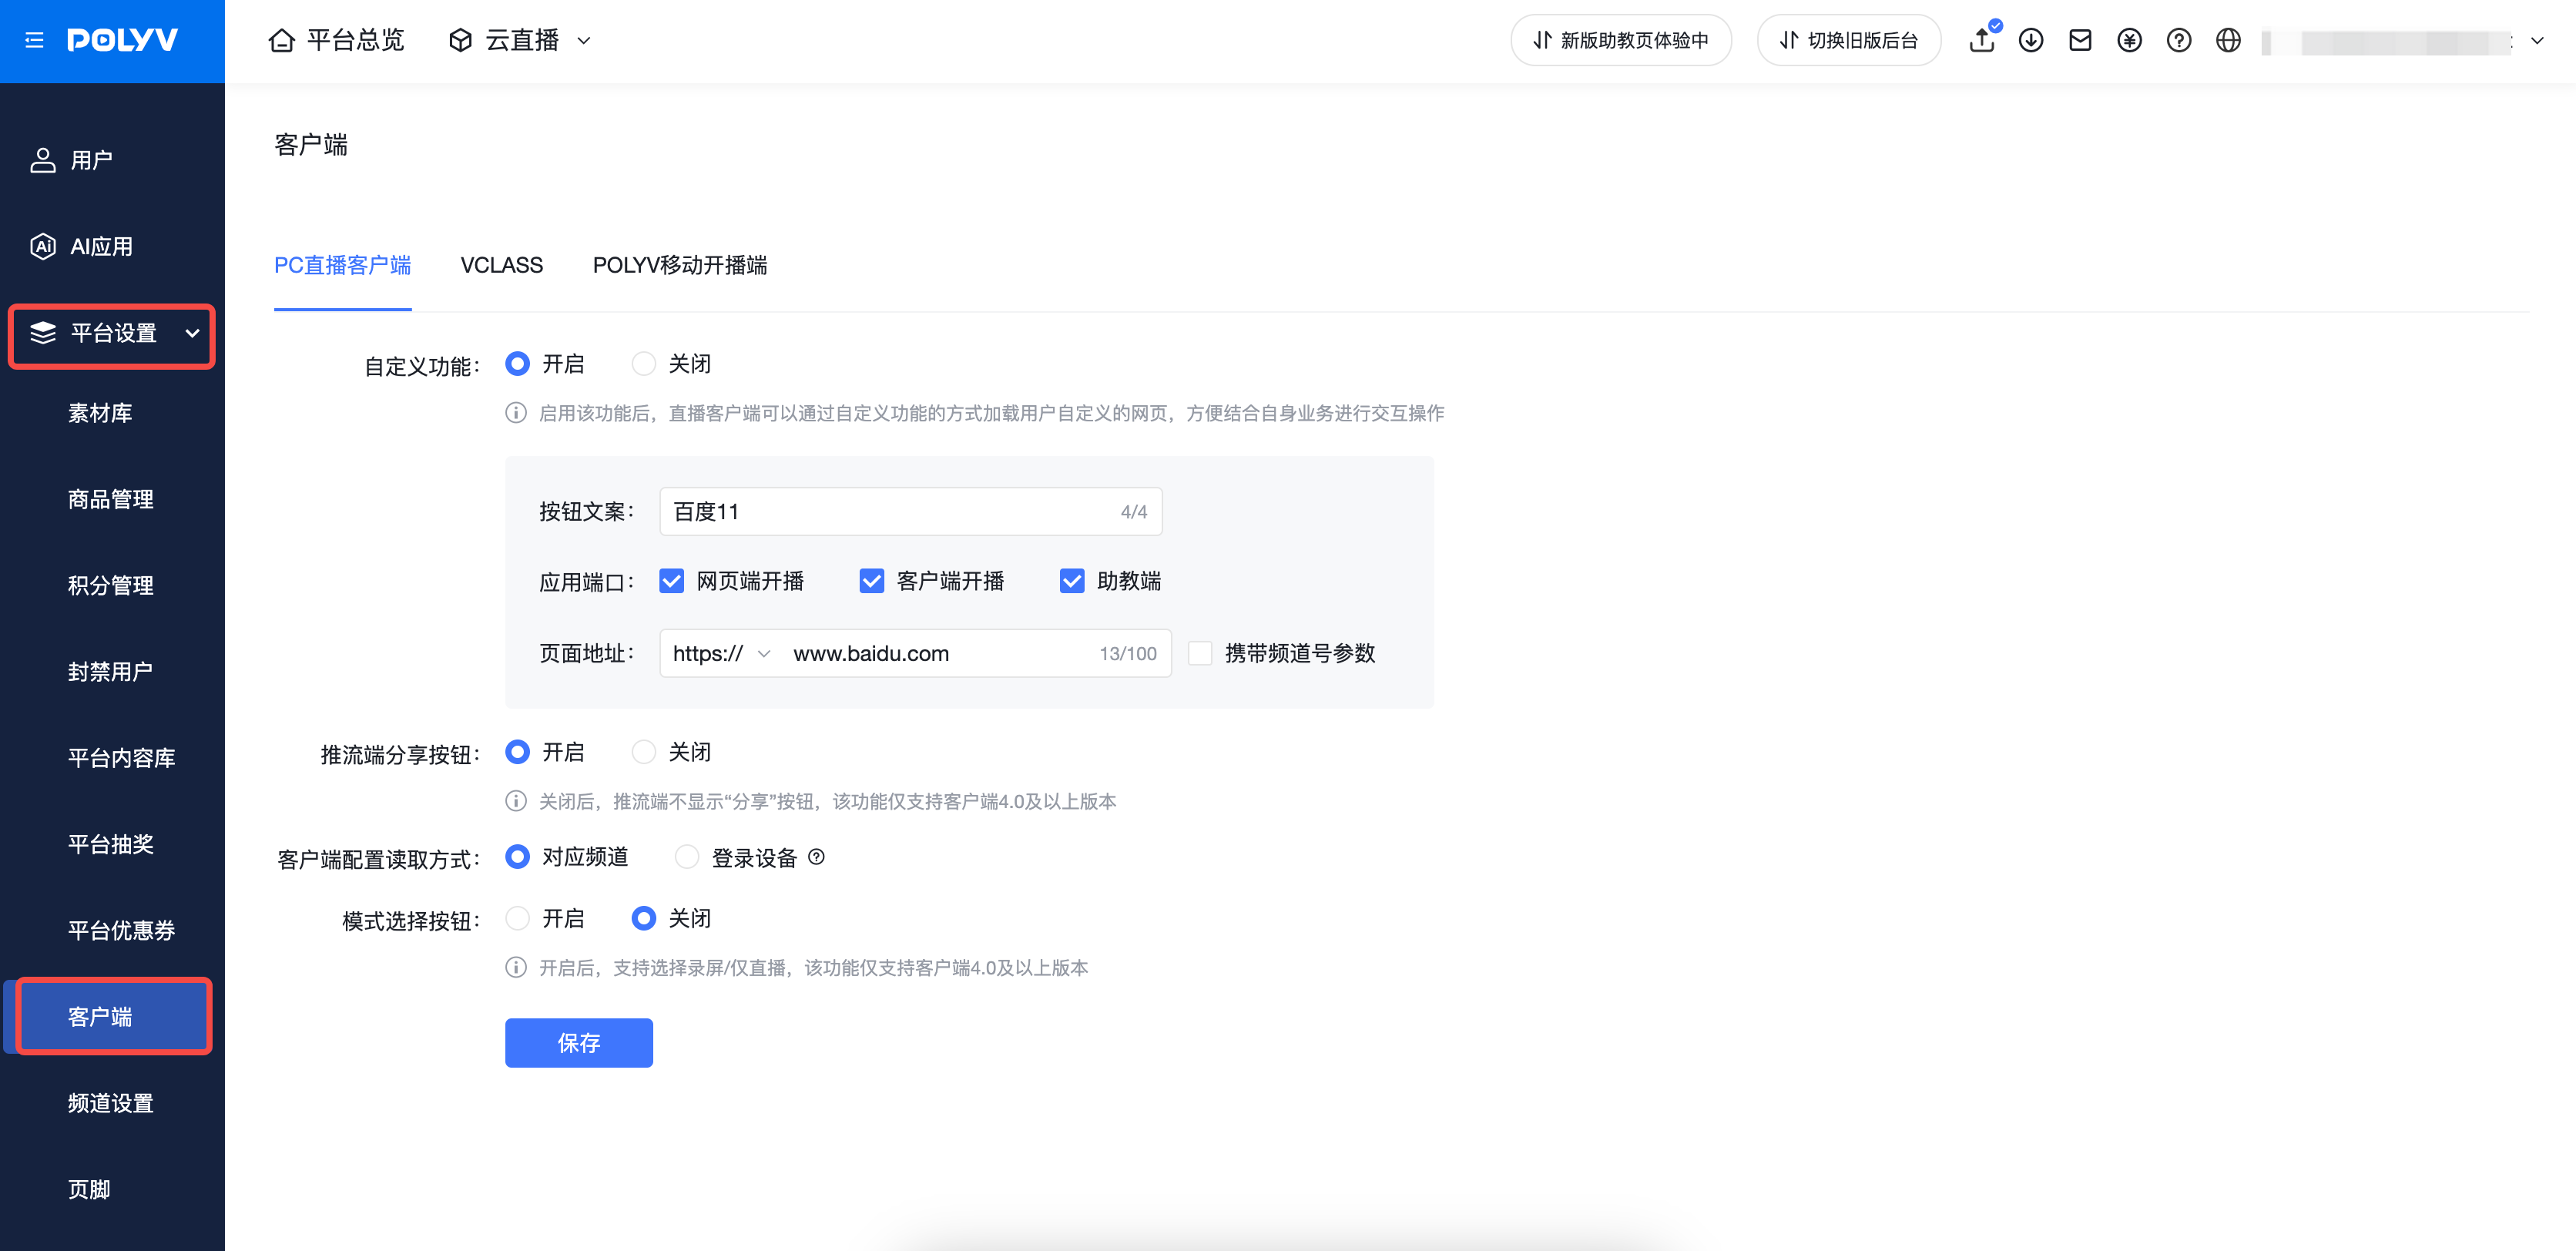Select 登录设备 radio option

point(687,857)
